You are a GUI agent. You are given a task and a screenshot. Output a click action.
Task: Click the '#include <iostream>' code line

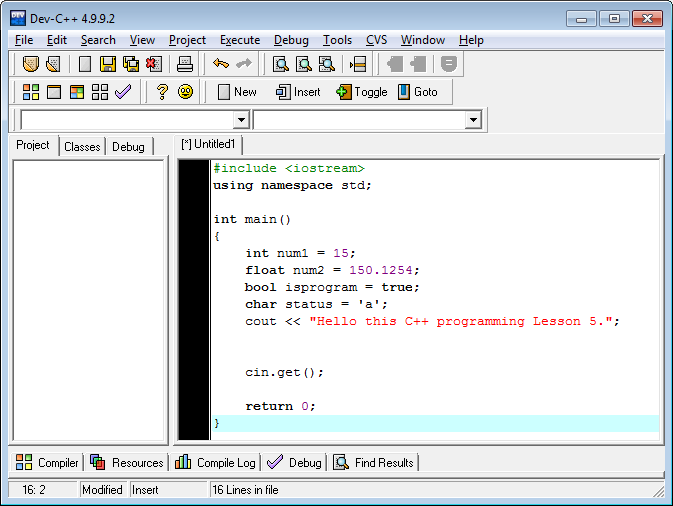pos(289,168)
